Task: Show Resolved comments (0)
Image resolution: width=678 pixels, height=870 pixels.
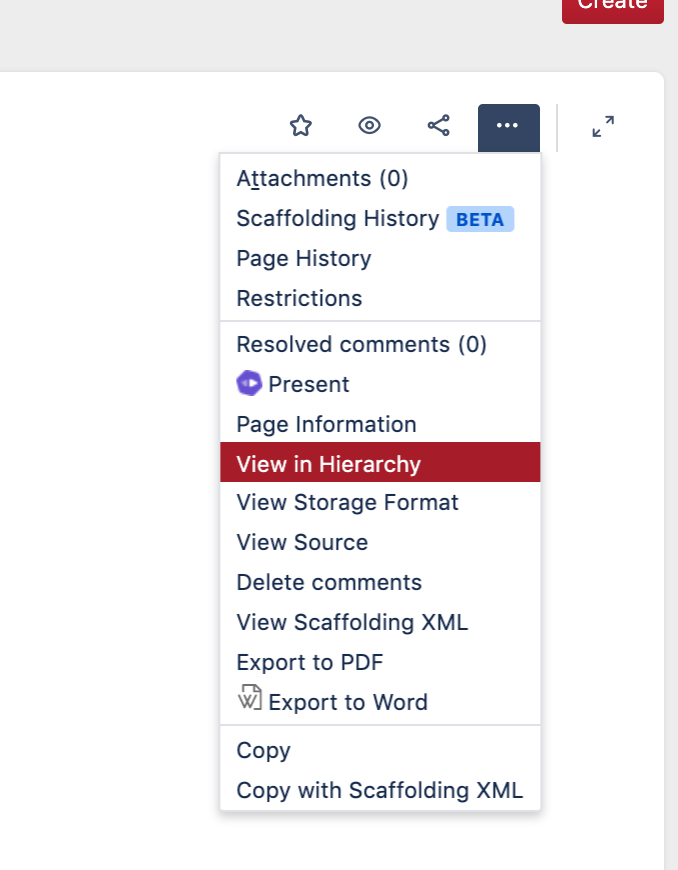Action: (361, 344)
